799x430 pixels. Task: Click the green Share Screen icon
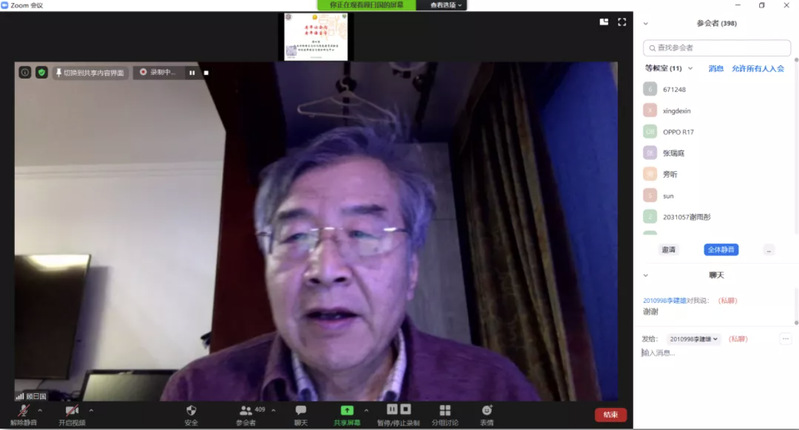coord(347,410)
